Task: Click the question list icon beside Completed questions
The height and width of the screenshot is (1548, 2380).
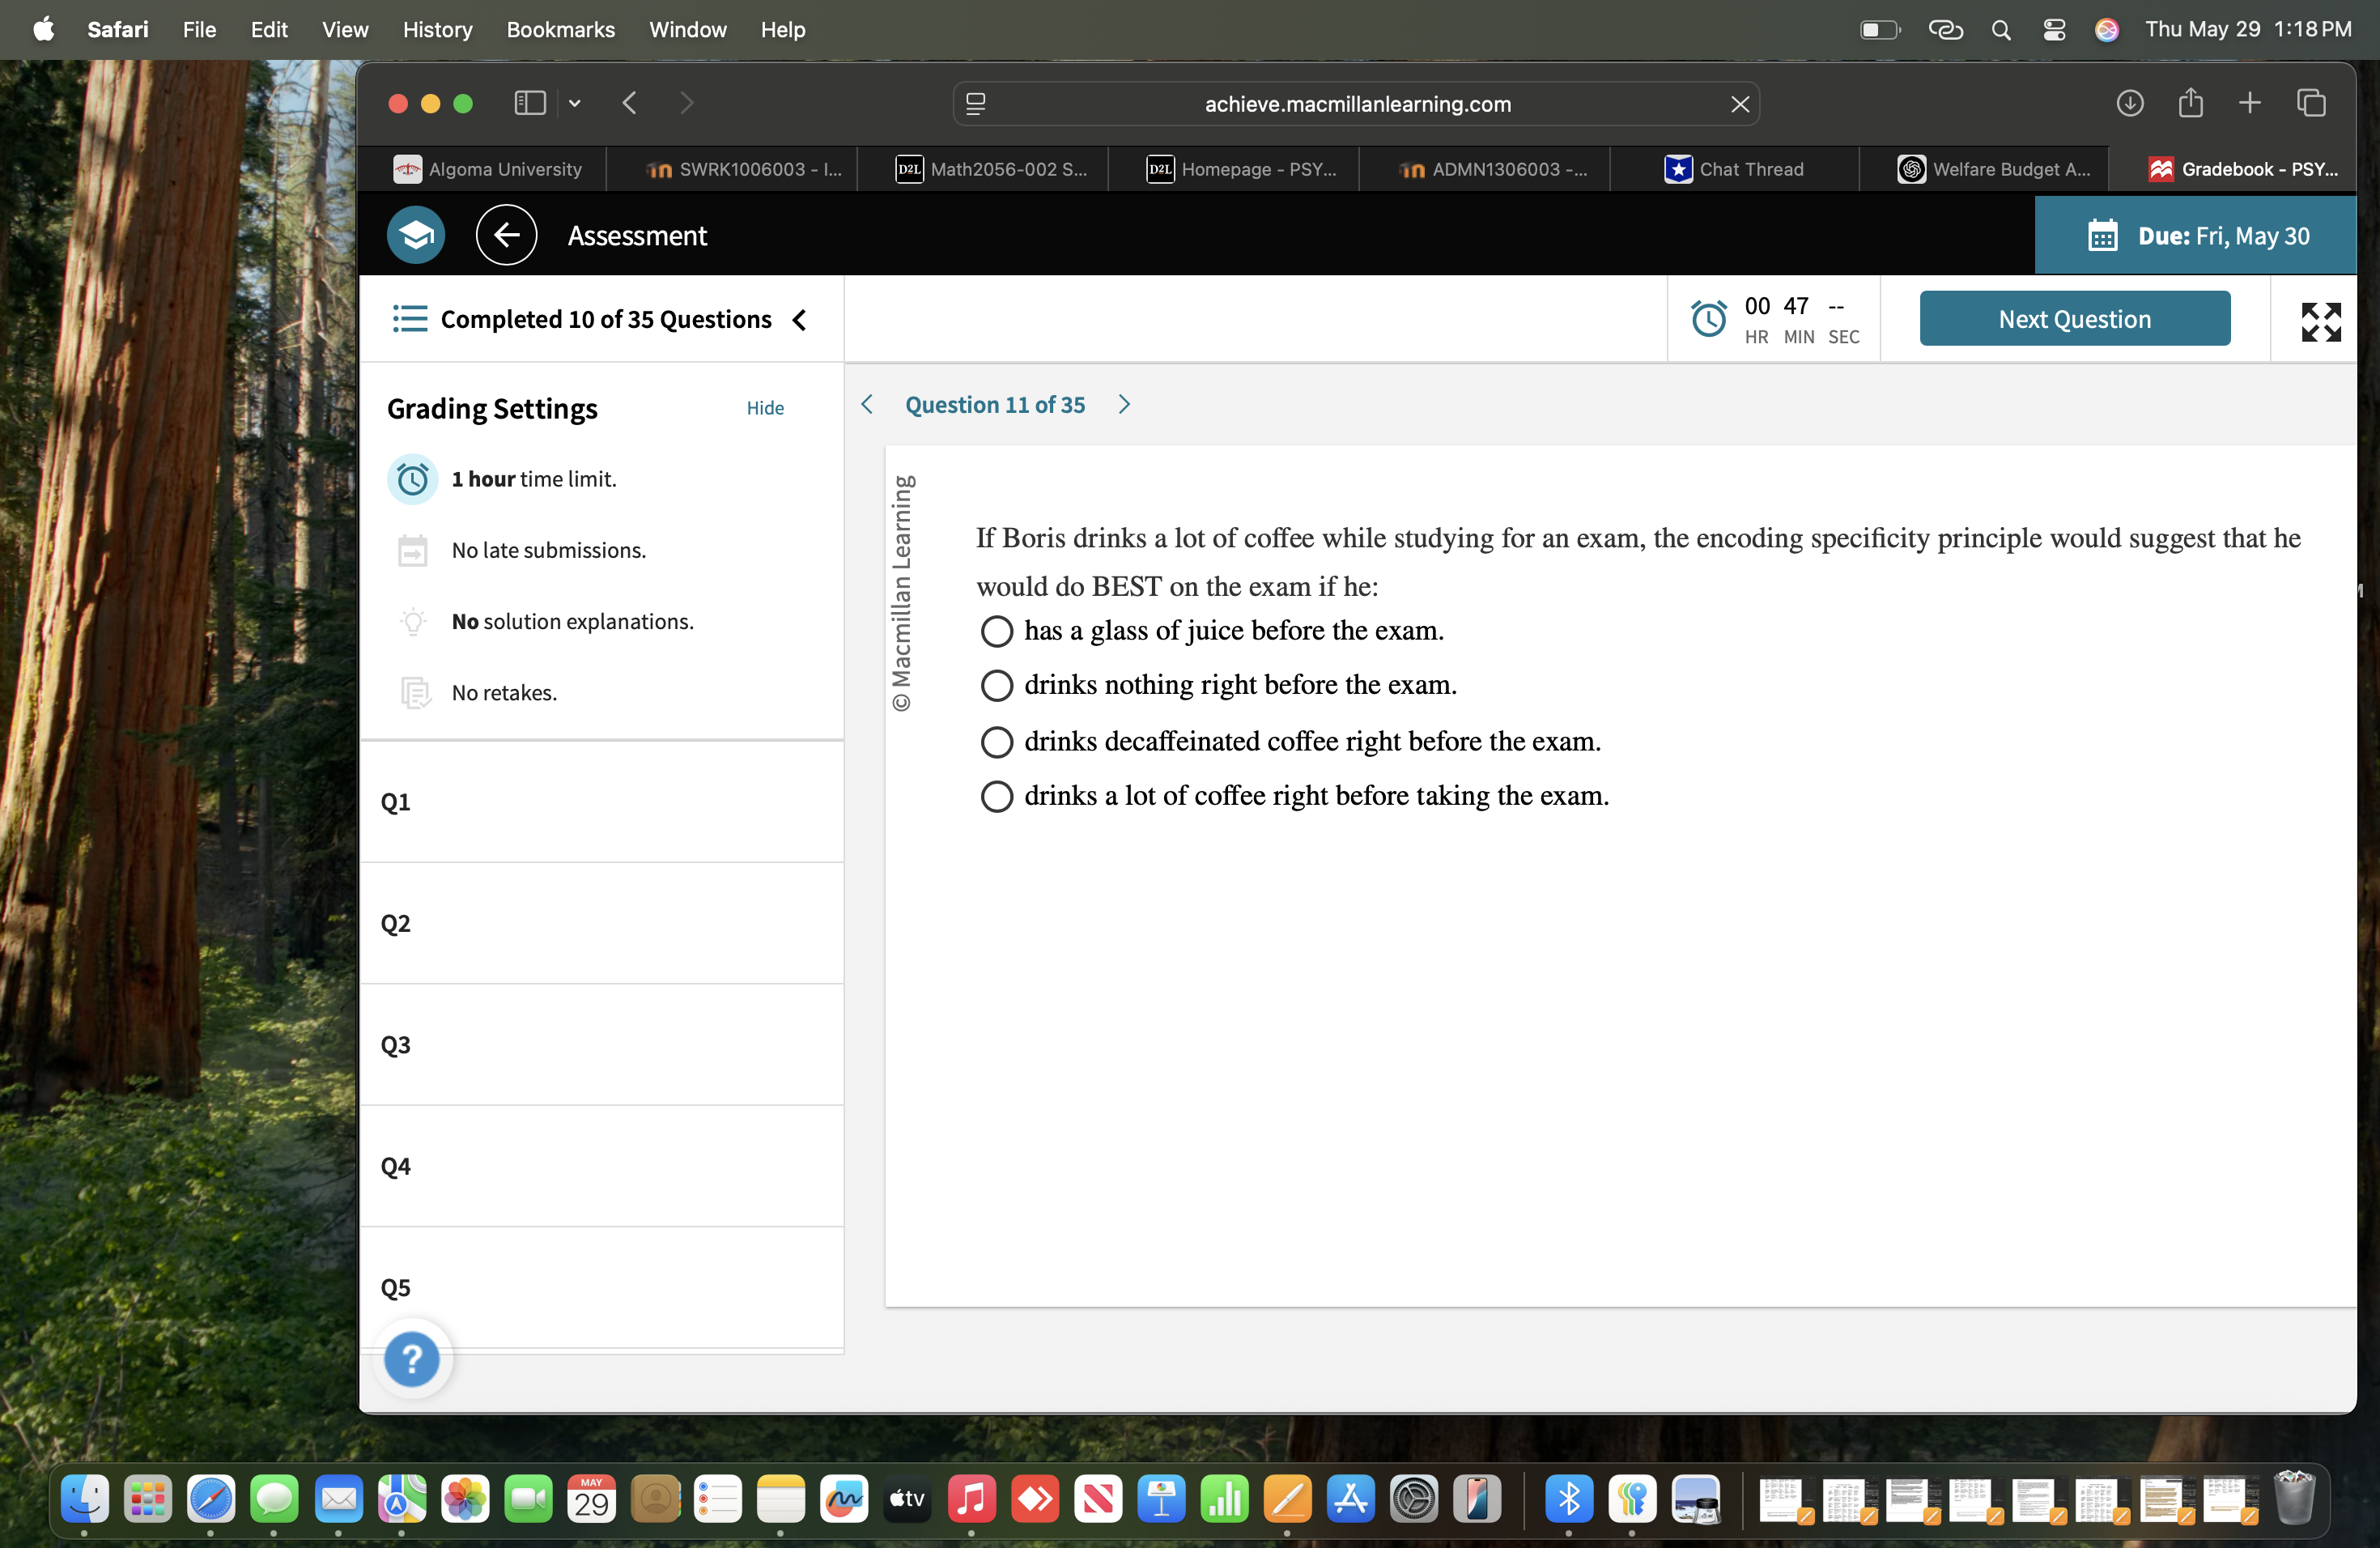Action: (410, 319)
